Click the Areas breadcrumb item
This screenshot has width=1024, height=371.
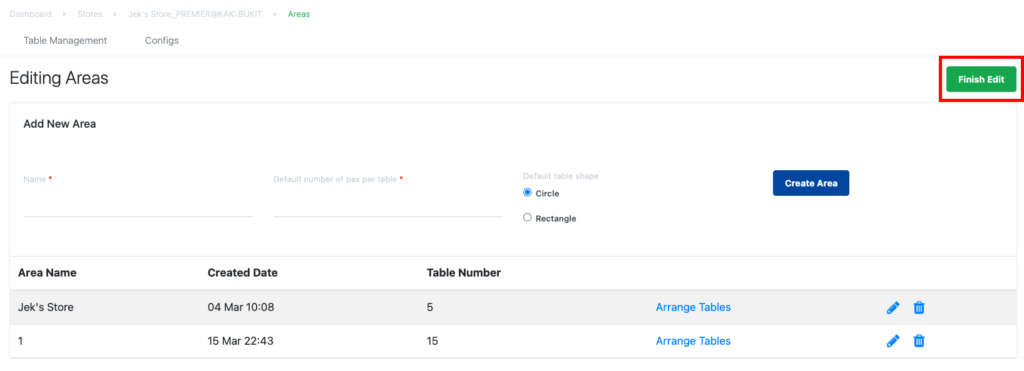299,14
